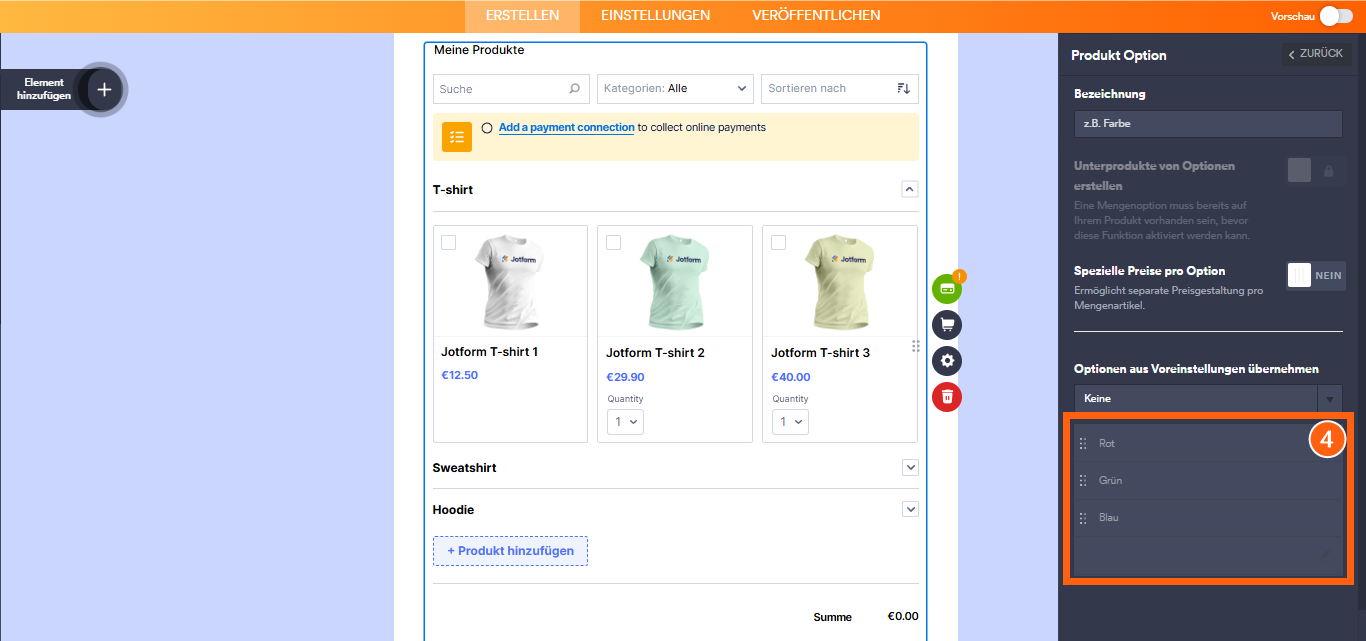The height and width of the screenshot is (641, 1366).
Task: Switch to the EINSTELLUNGEN tab
Action: [654, 15]
